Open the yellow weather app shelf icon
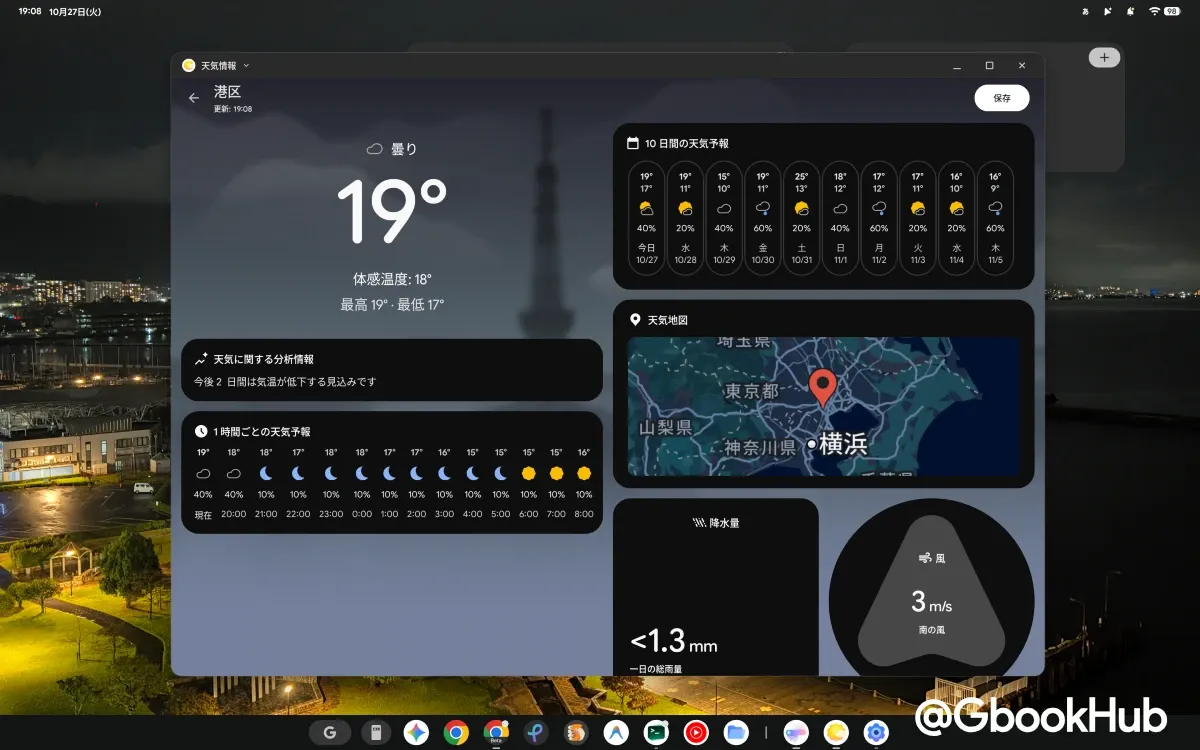 [x=836, y=733]
